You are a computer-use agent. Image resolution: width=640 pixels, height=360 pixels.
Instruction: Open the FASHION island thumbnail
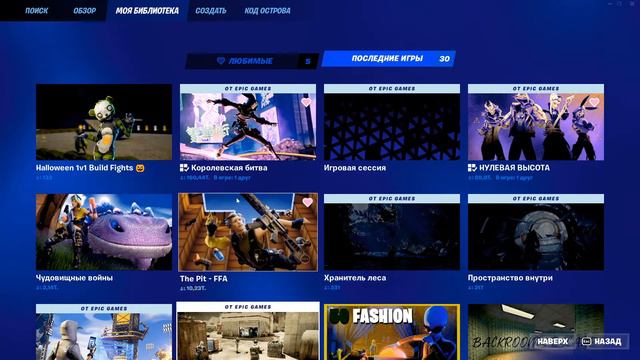(x=392, y=332)
